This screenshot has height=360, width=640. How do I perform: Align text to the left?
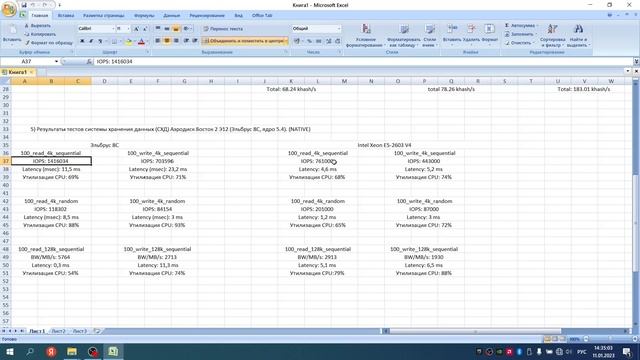pyautogui.click(x=158, y=41)
